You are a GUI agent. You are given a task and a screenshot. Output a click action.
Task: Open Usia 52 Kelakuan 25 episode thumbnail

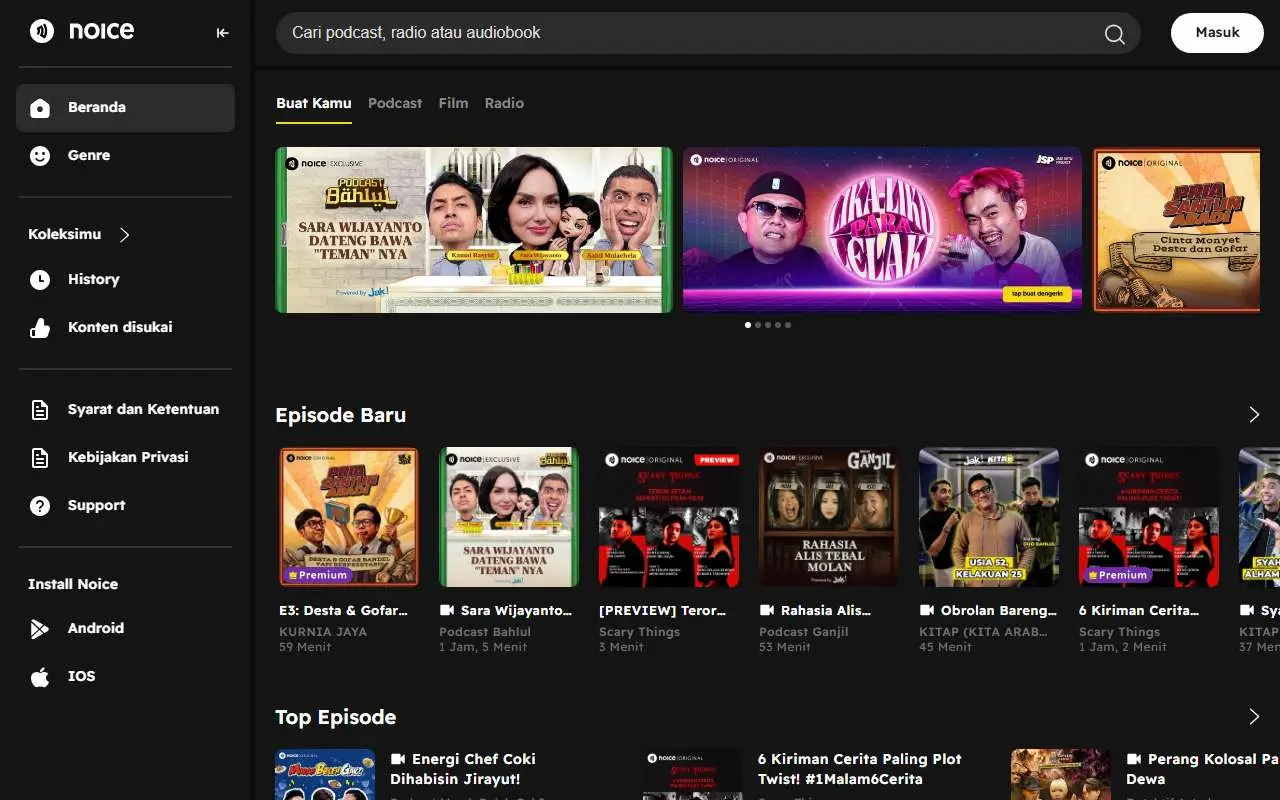click(989, 517)
